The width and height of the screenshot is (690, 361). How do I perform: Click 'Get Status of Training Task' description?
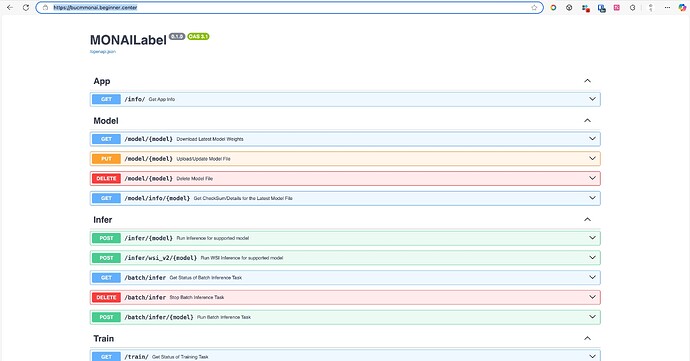point(180,357)
